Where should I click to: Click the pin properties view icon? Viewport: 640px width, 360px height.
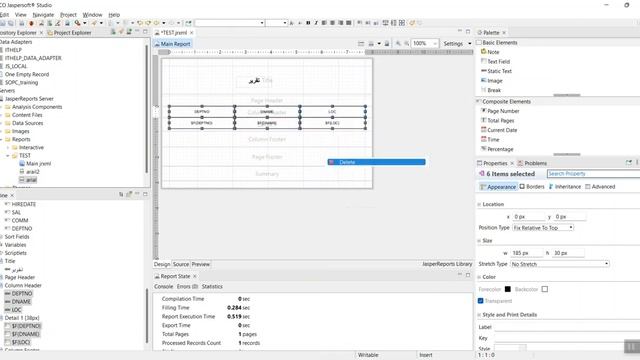[x=629, y=162]
